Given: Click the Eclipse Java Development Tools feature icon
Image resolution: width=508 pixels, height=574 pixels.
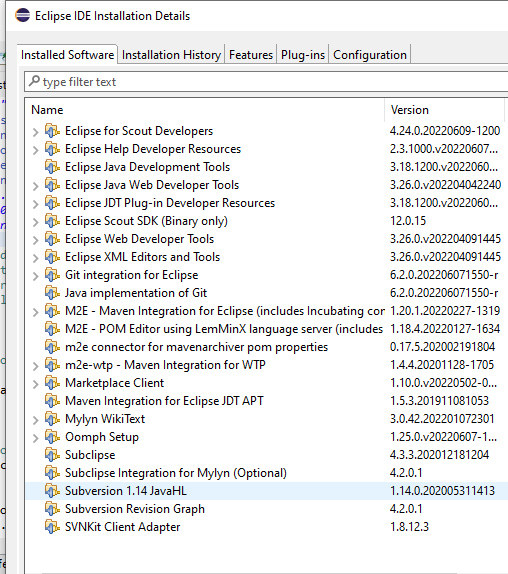Looking at the screenshot, I should pos(52,167).
